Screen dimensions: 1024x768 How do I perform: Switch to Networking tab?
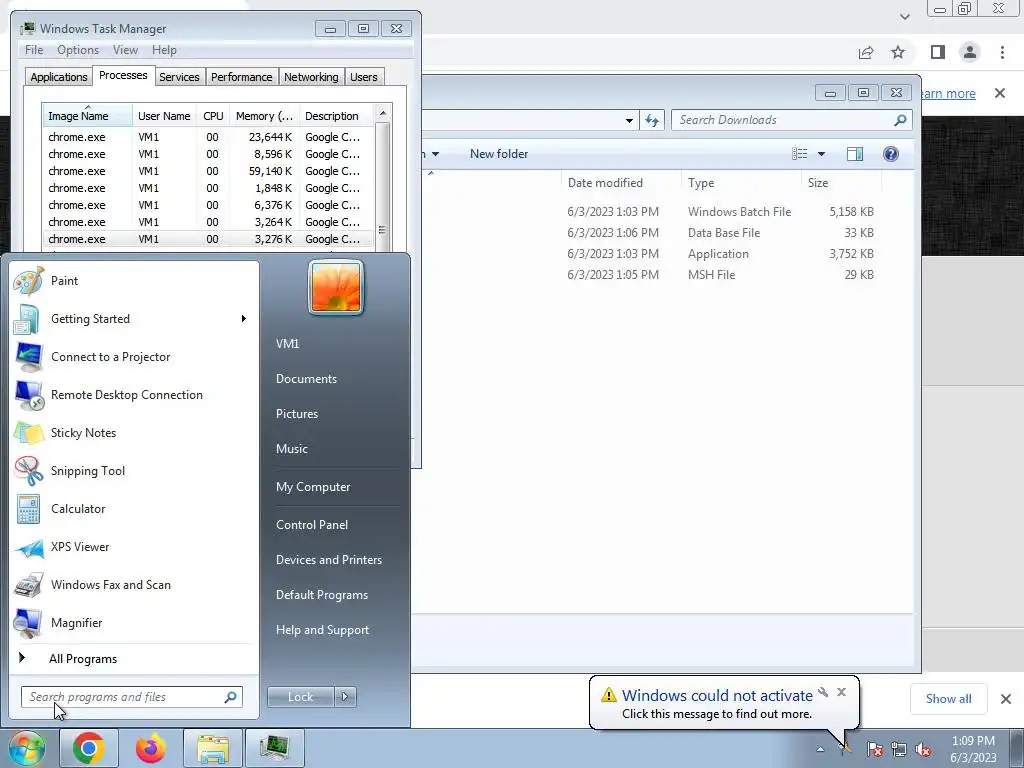(311, 77)
